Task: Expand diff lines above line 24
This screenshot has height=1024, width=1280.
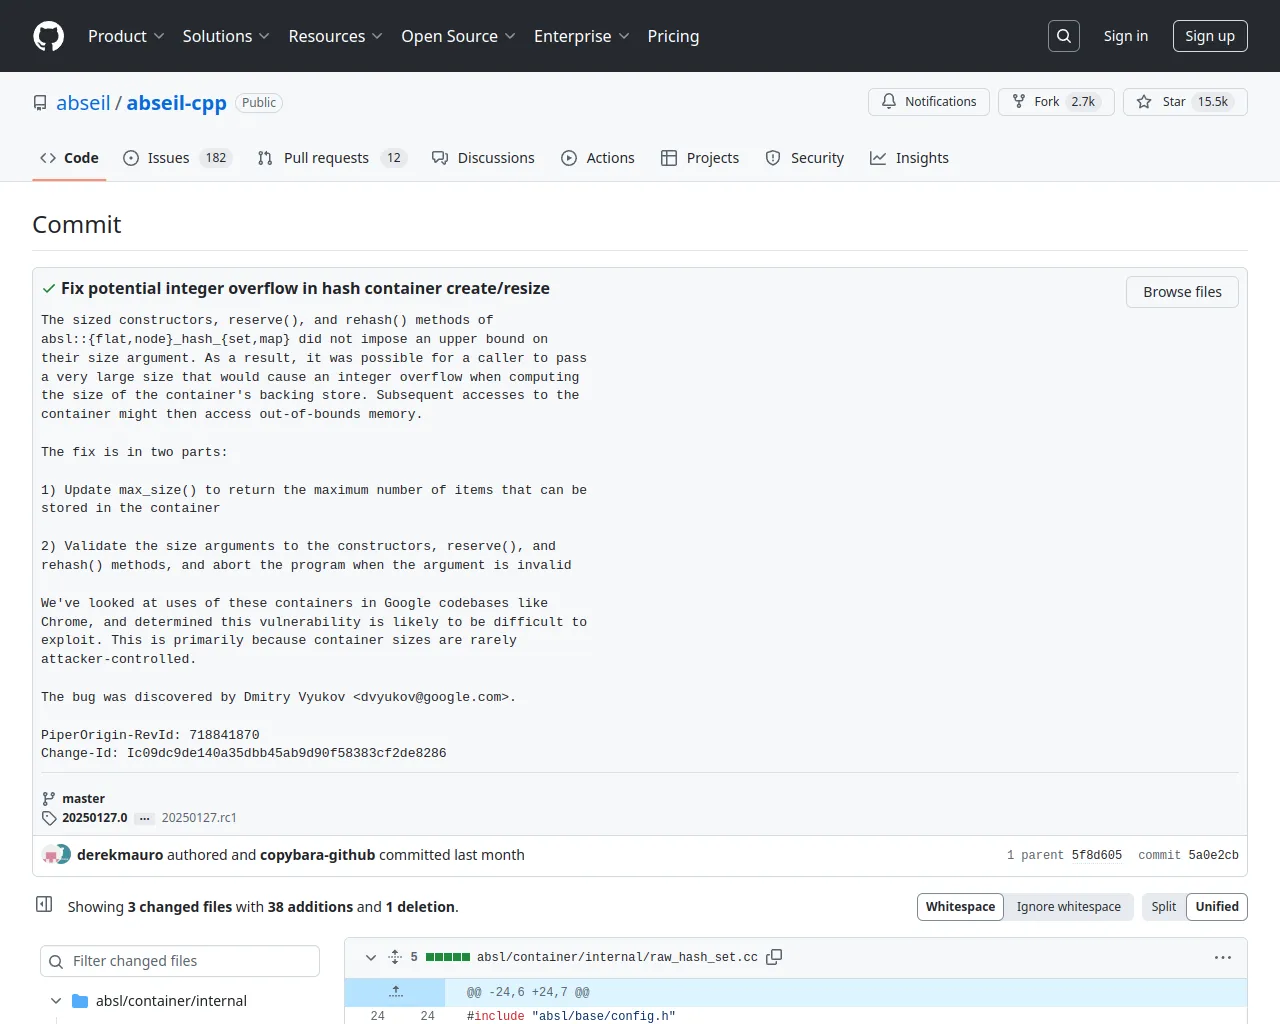Action: [395, 992]
